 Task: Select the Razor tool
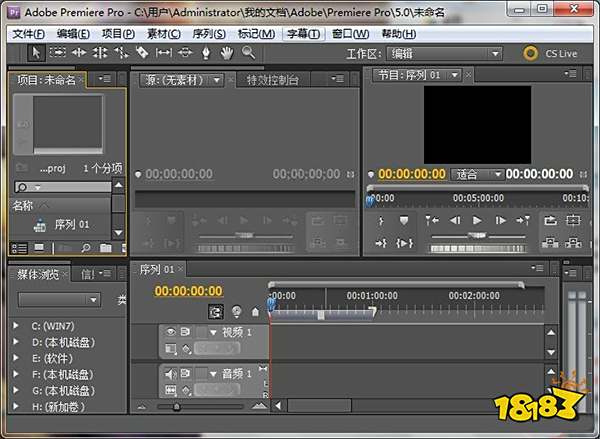pyautogui.click(x=142, y=53)
